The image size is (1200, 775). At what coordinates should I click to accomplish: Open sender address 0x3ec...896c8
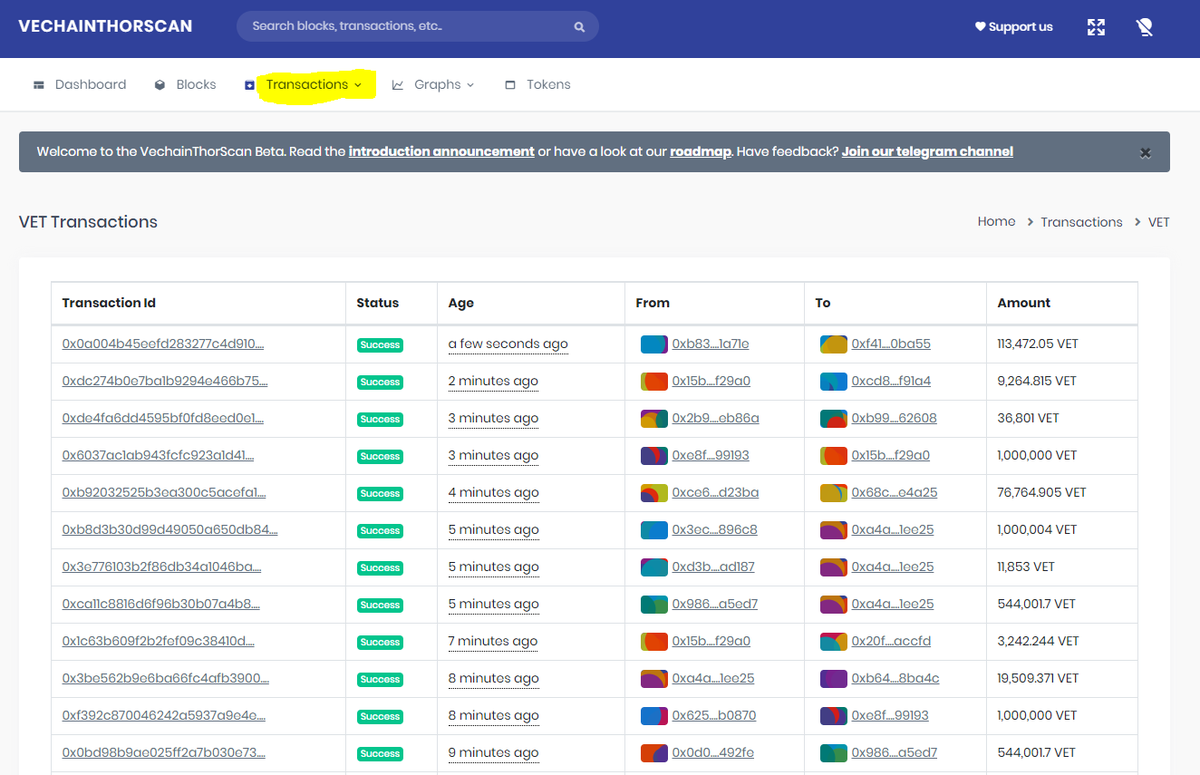(x=714, y=529)
